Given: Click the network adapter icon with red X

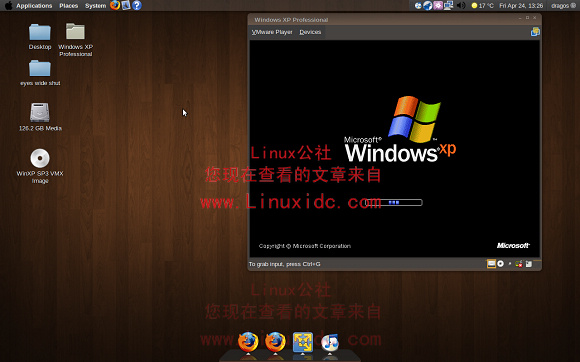Looking at the screenshot, I should [x=519, y=264].
